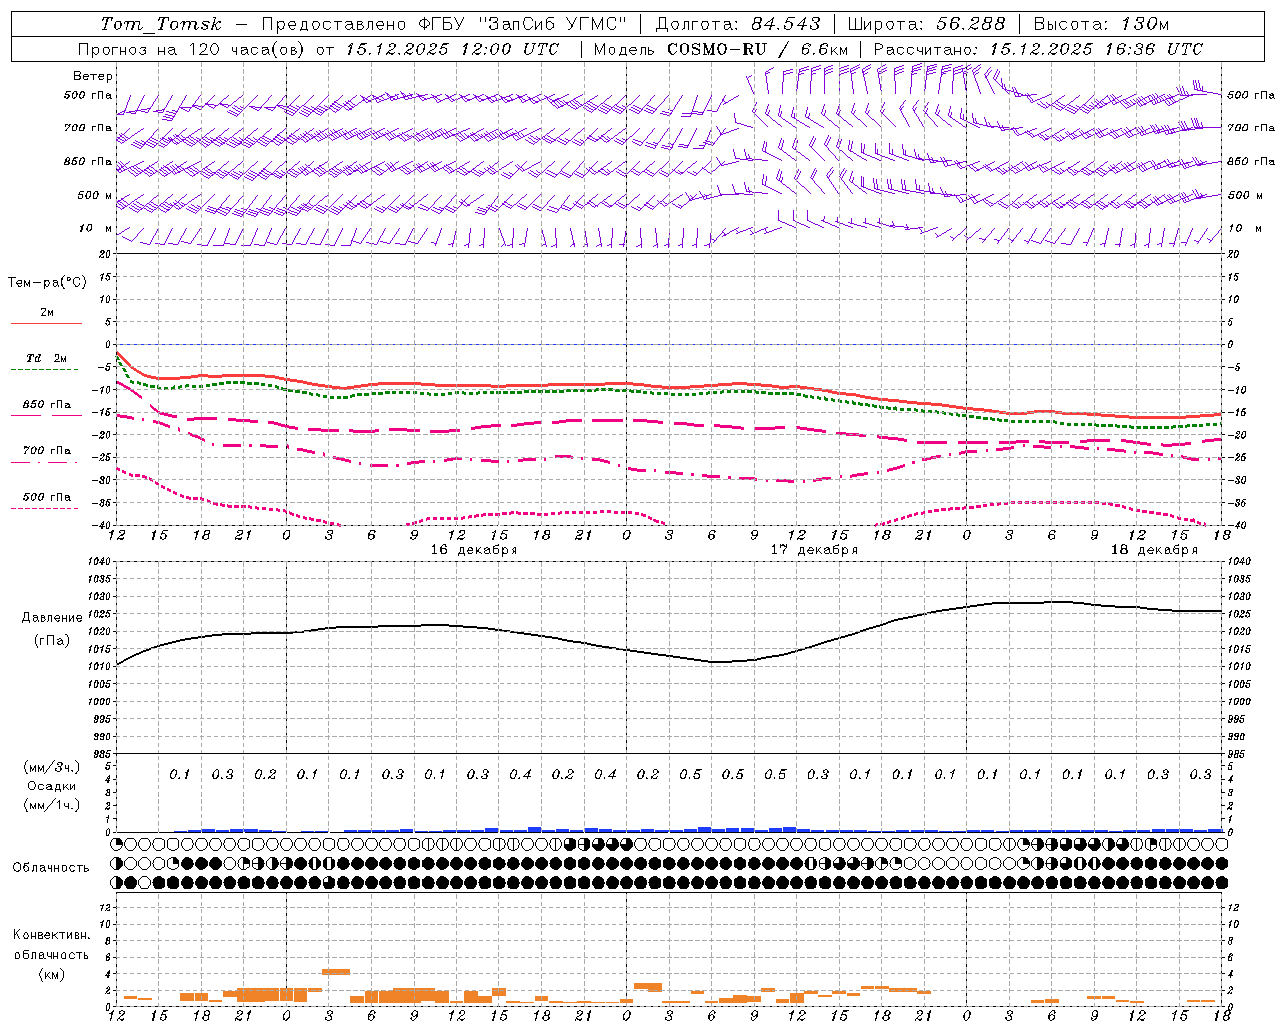Click the '16 декабря' date label
The width and height of the screenshot is (1280, 1024).
473,550
